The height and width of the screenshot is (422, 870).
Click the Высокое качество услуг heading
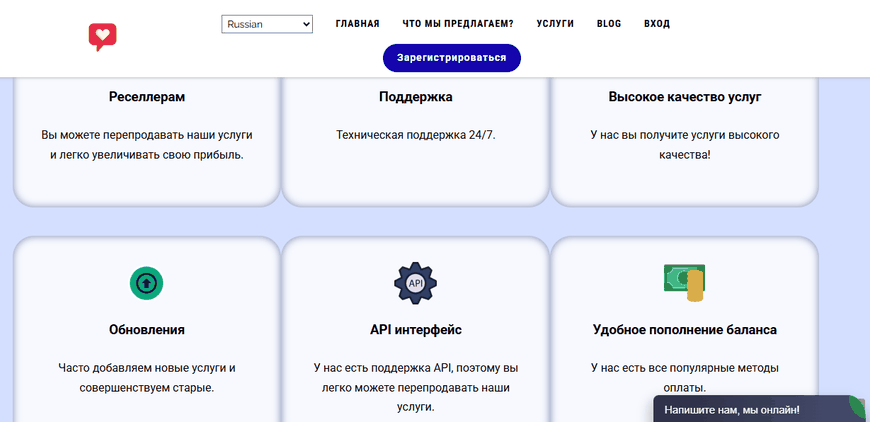click(x=685, y=97)
